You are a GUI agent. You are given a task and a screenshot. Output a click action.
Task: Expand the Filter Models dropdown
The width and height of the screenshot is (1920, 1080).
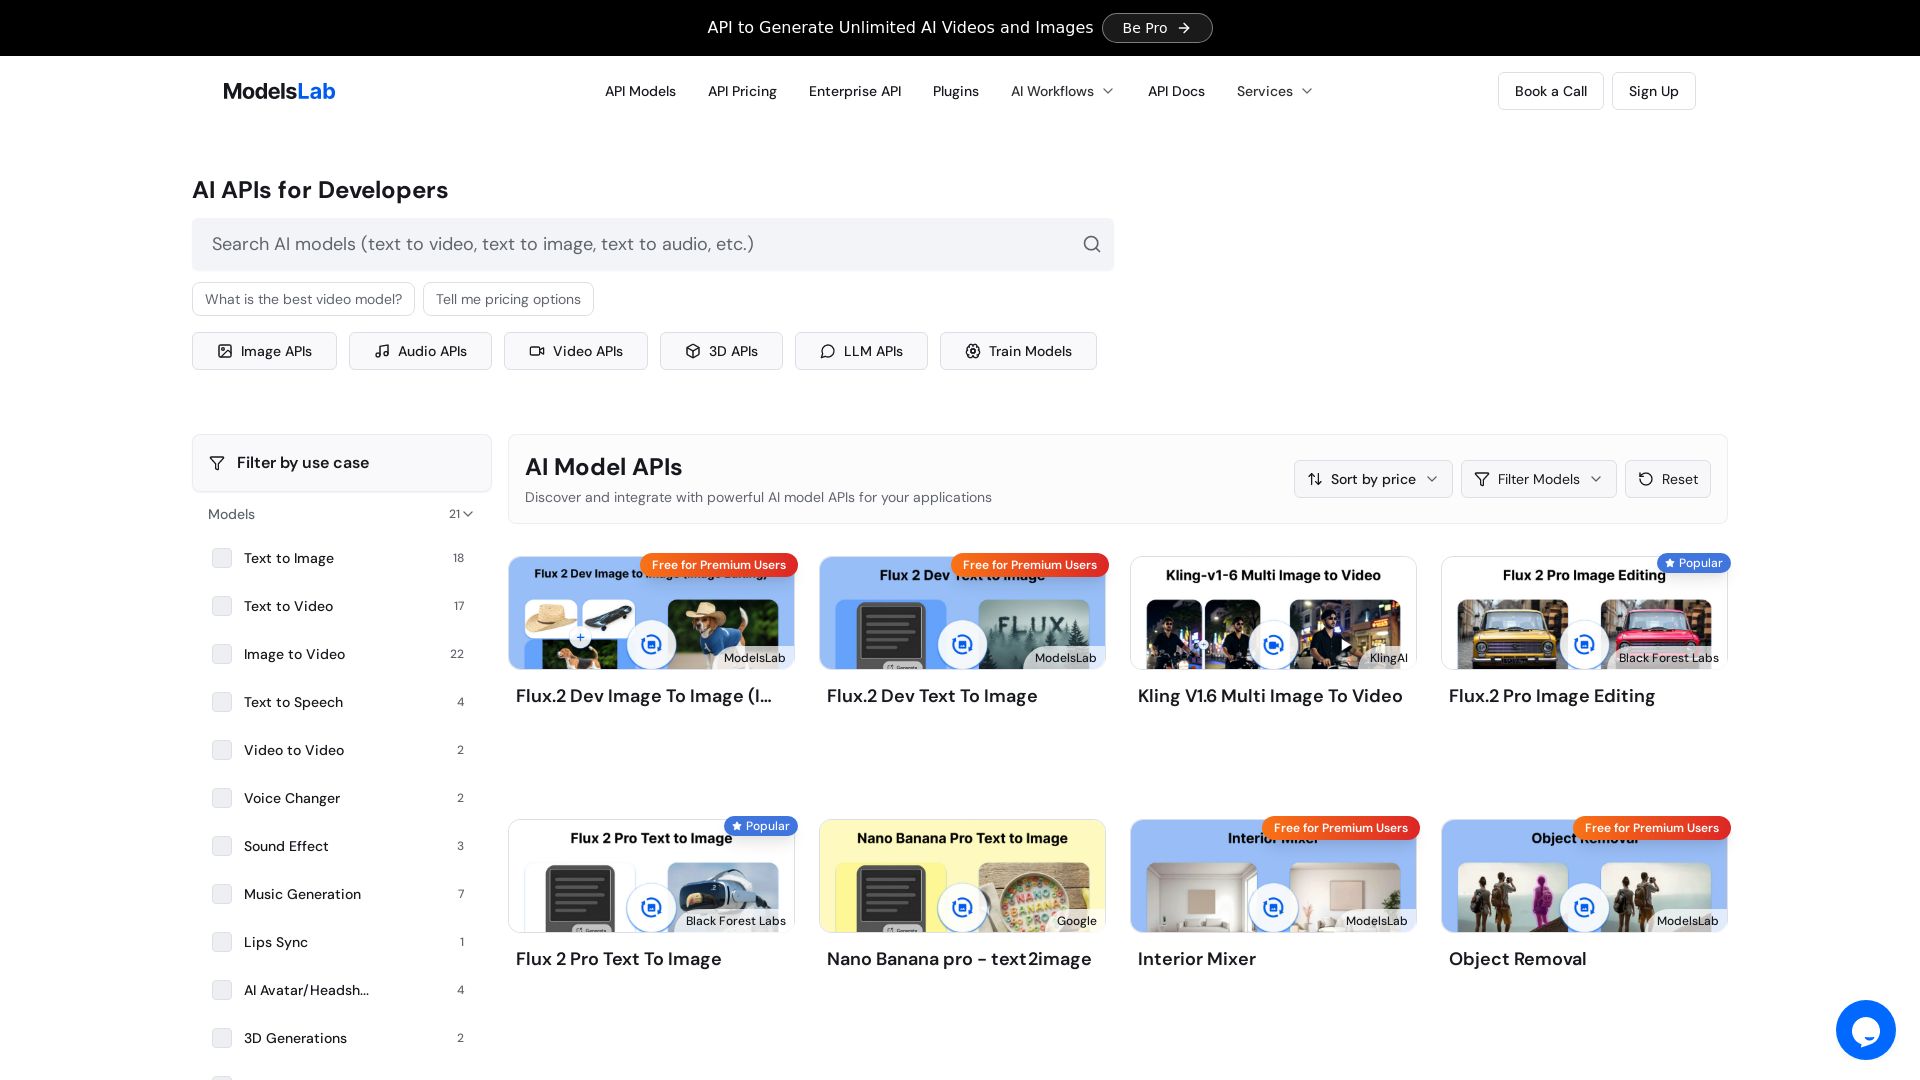pos(1538,479)
